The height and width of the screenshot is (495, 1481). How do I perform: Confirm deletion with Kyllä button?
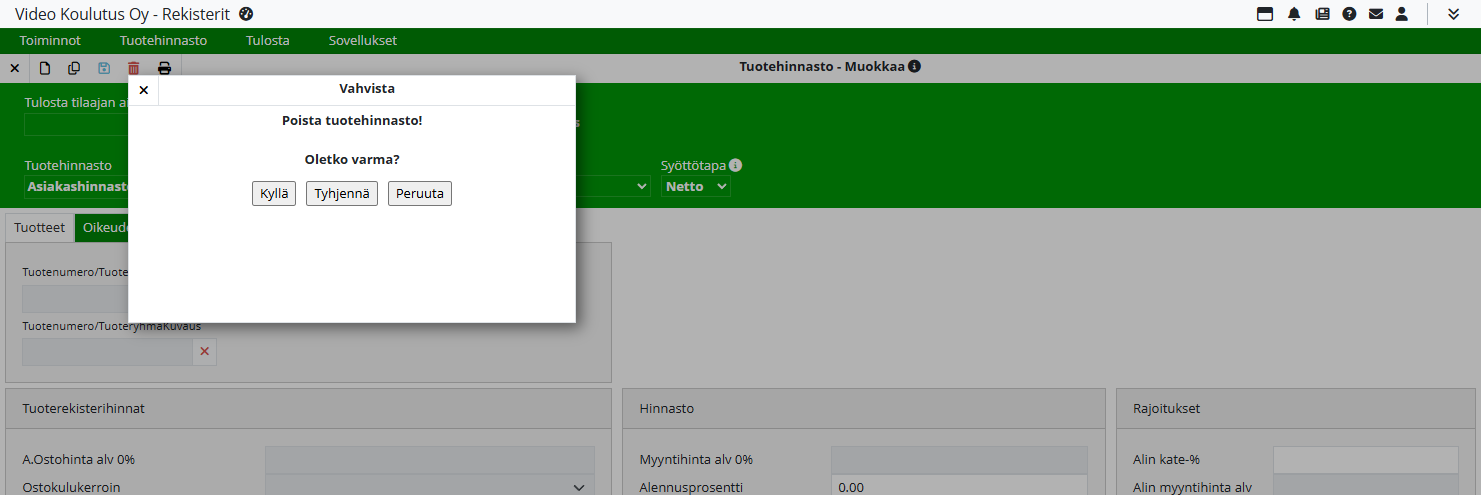point(273,194)
